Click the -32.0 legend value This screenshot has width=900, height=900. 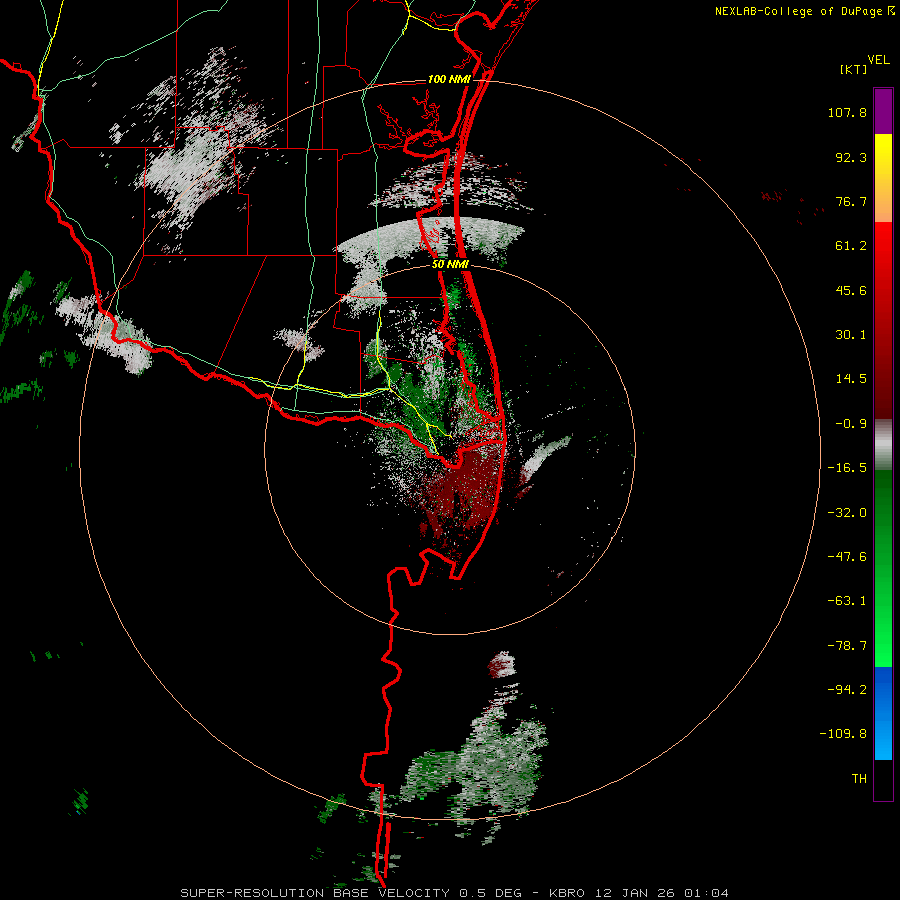pyautogui.click(x=847, y=513)
